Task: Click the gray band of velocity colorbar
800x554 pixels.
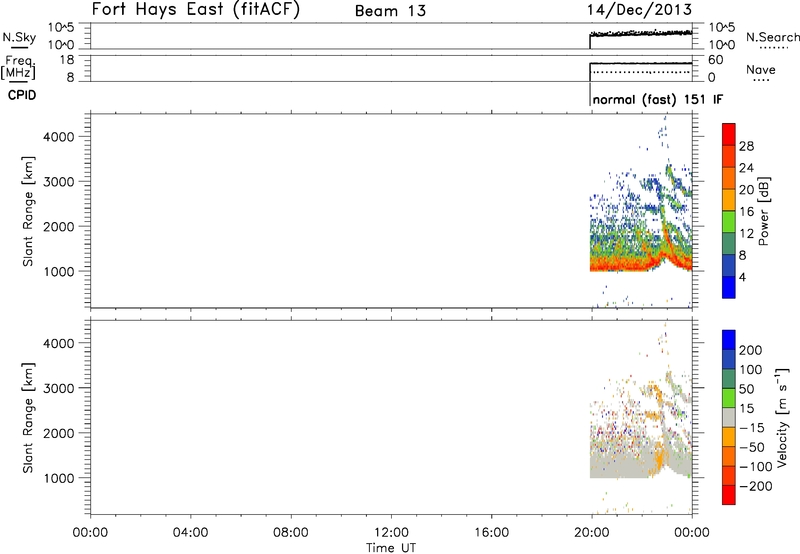Action: click(x=729, y=417)
